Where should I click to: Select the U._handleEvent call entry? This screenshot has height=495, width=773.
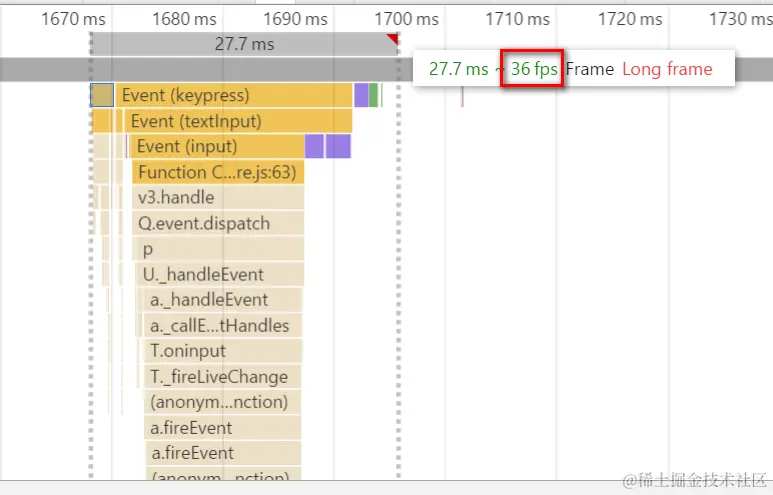click(219, 274)
